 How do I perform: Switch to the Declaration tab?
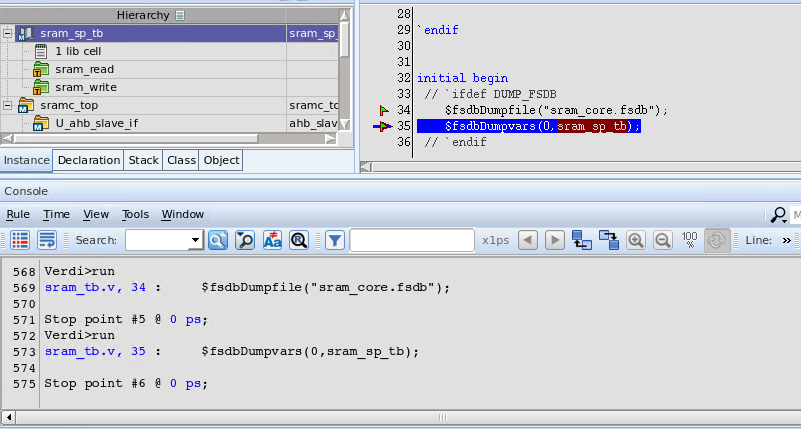(x=89, y=160)
